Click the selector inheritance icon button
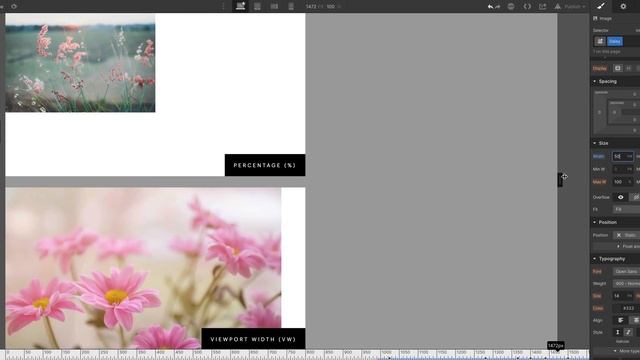The width and height of the screenshot is (640, 360). tap(600, 41)
